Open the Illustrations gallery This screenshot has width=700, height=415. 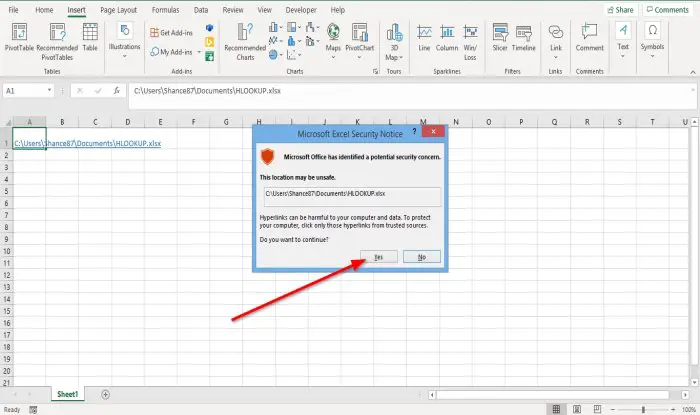(x=125, y=41)
